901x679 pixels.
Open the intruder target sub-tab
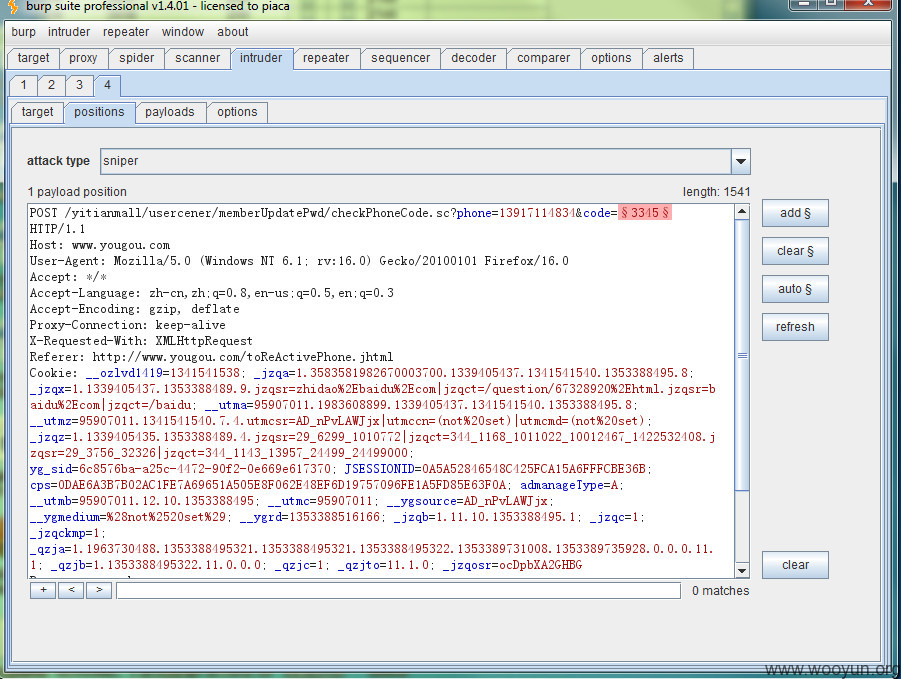(37, 112)
